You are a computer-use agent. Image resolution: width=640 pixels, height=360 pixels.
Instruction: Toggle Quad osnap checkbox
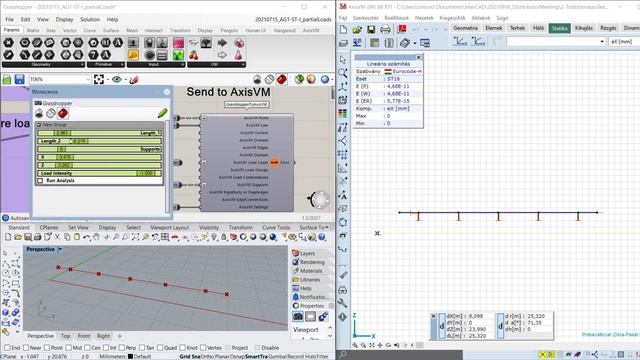click(160, 348)
